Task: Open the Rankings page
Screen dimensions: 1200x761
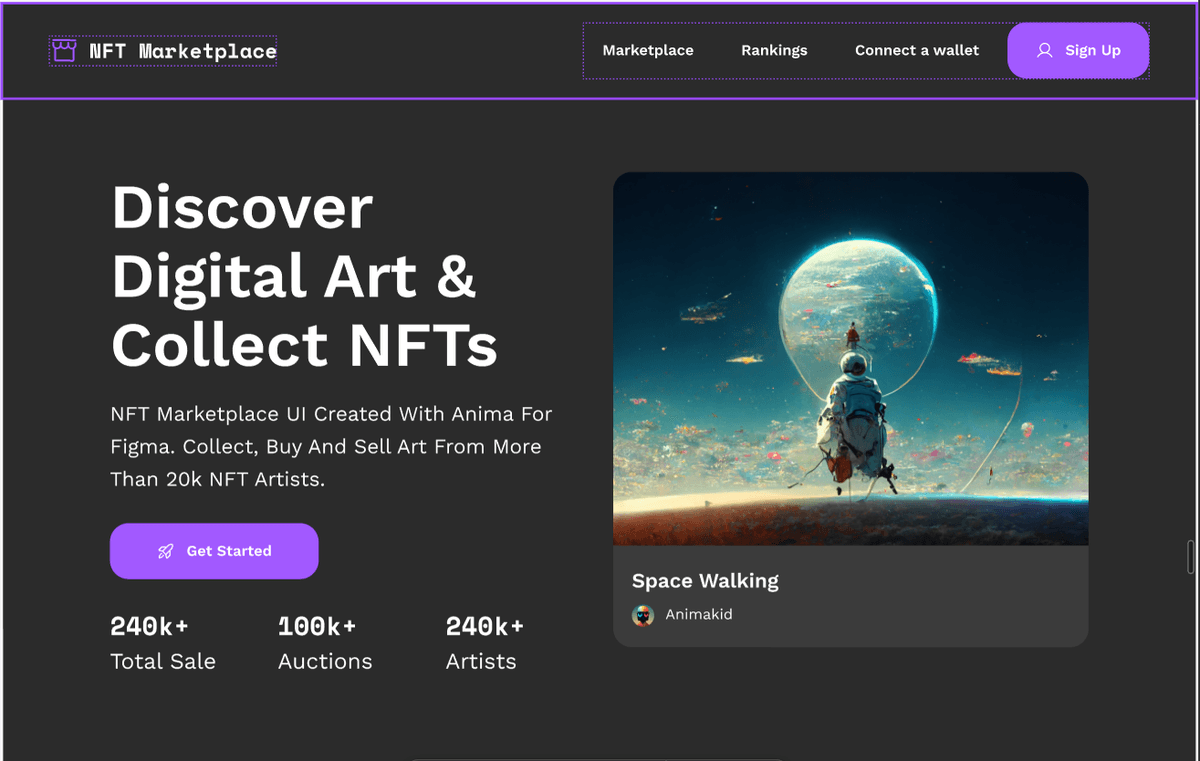Action: coord(774,50)
